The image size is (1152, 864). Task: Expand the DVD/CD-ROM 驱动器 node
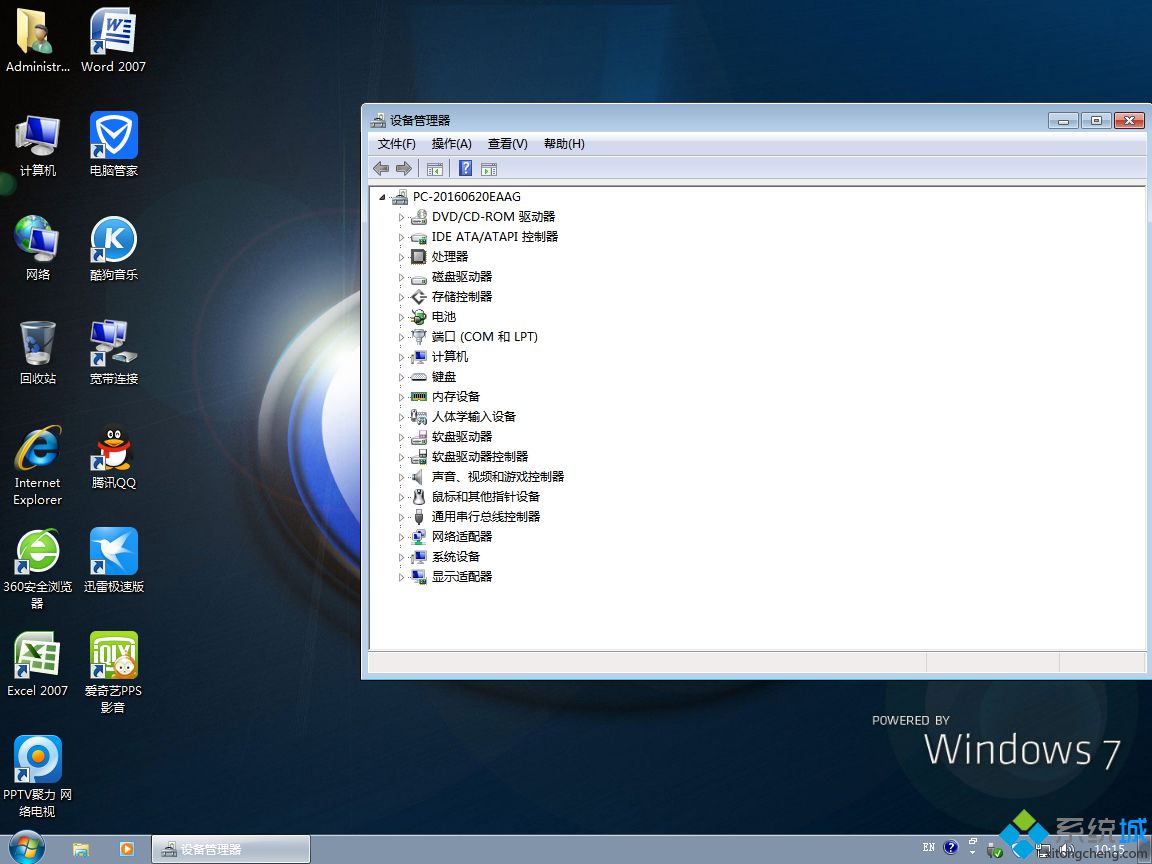pyautogui.click(x=401, y=217)
